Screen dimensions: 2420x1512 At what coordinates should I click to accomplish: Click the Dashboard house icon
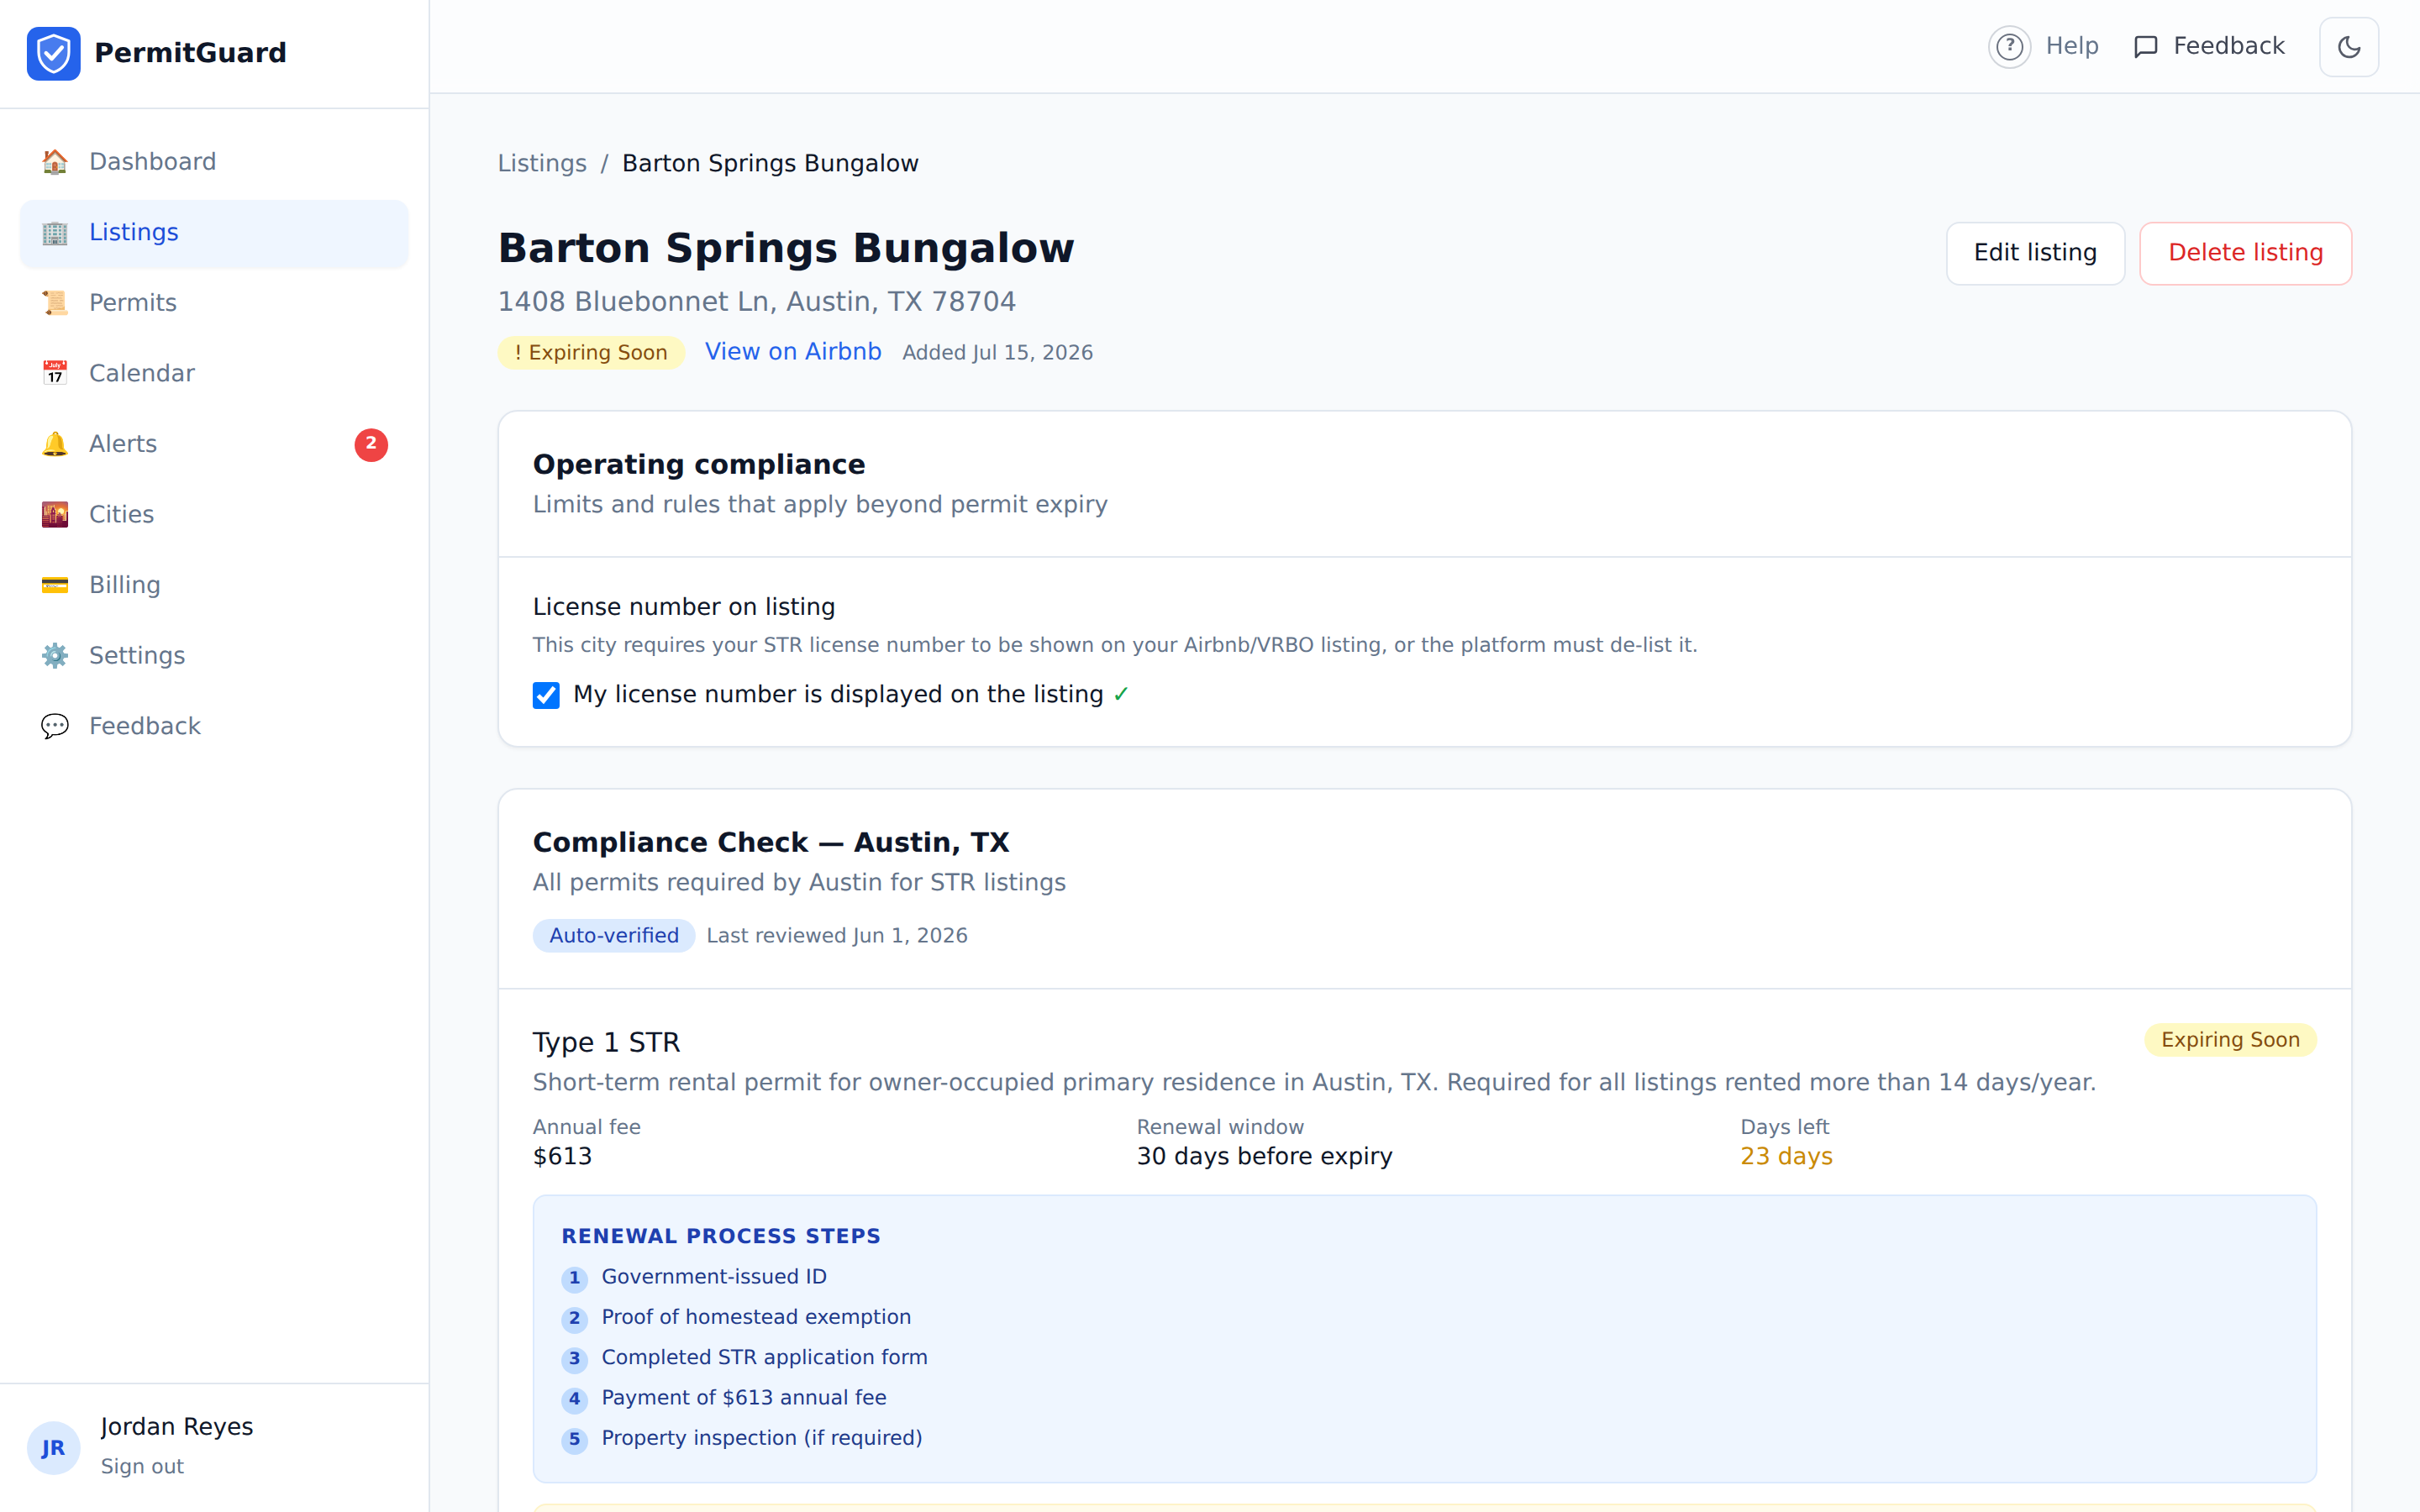pyautogui.click(x=55, y=162)
